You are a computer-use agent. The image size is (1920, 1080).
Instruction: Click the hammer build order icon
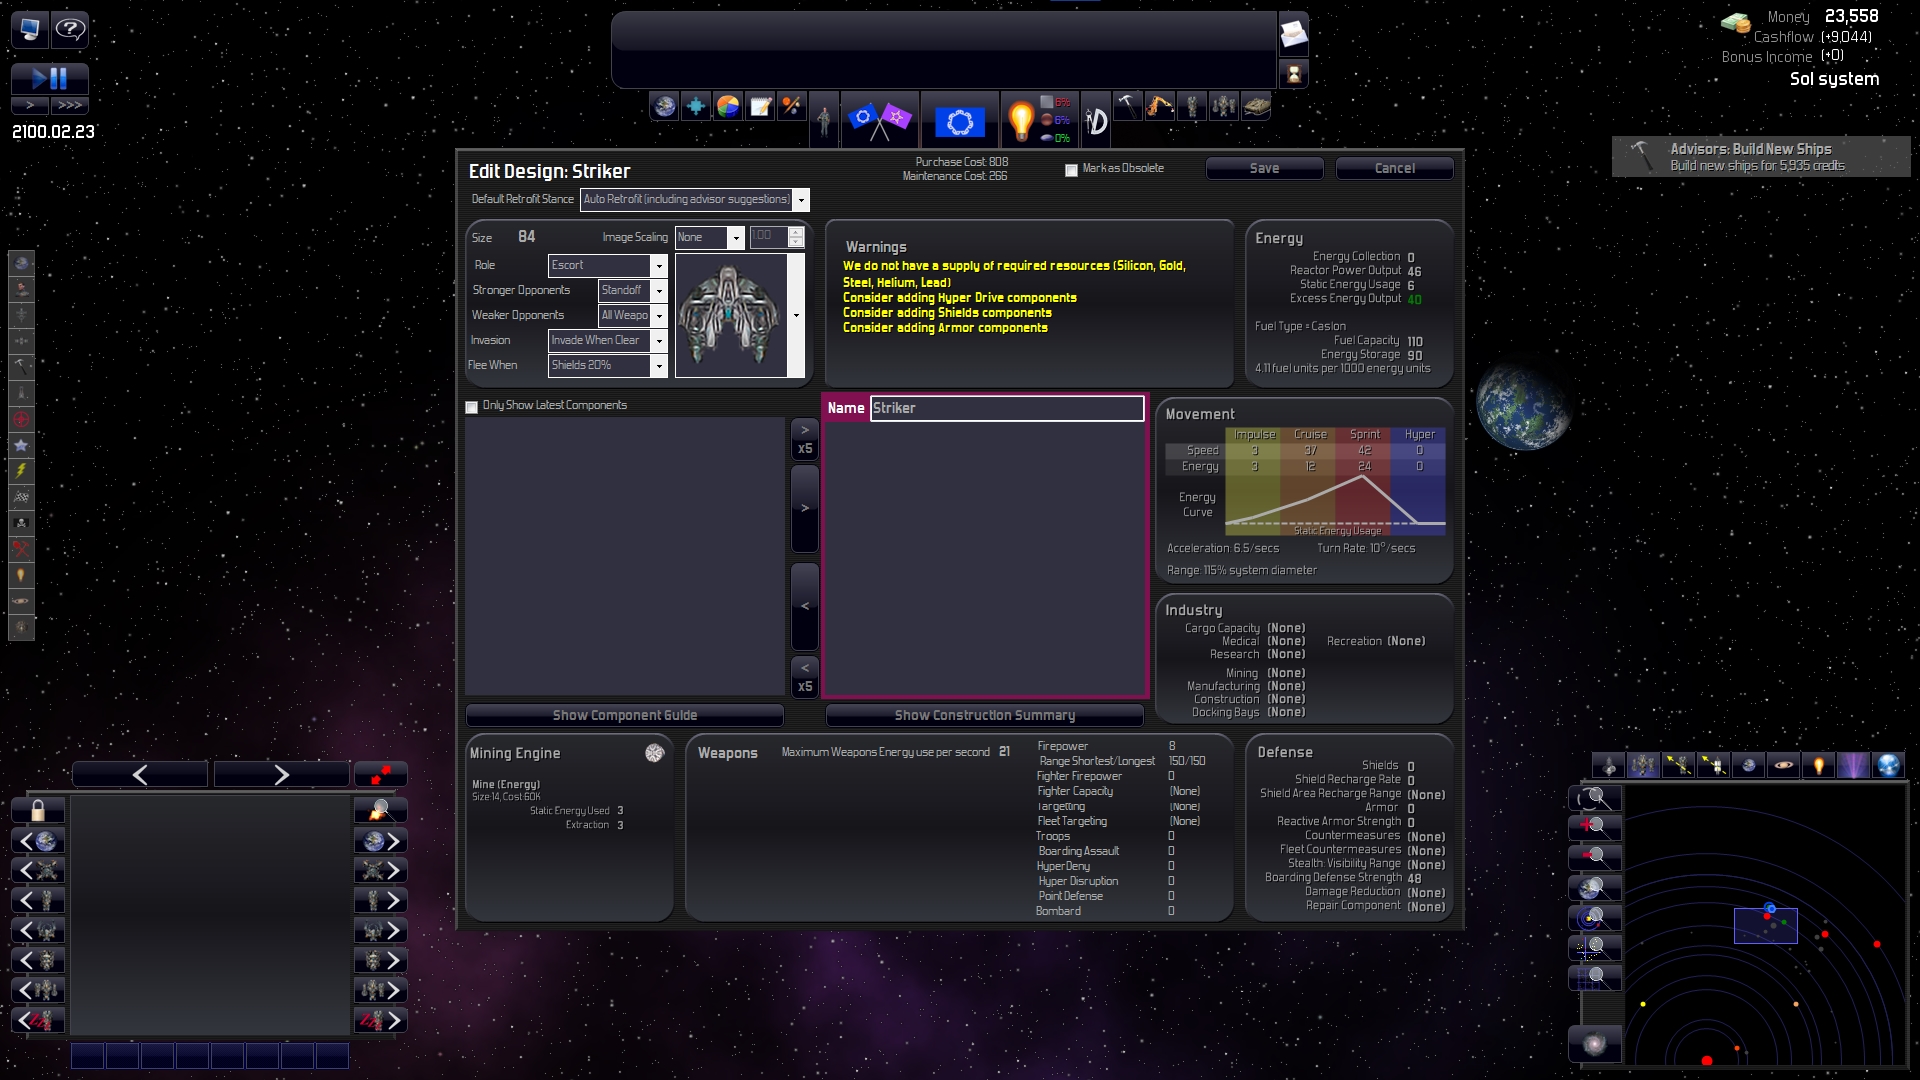(1128, 106)
